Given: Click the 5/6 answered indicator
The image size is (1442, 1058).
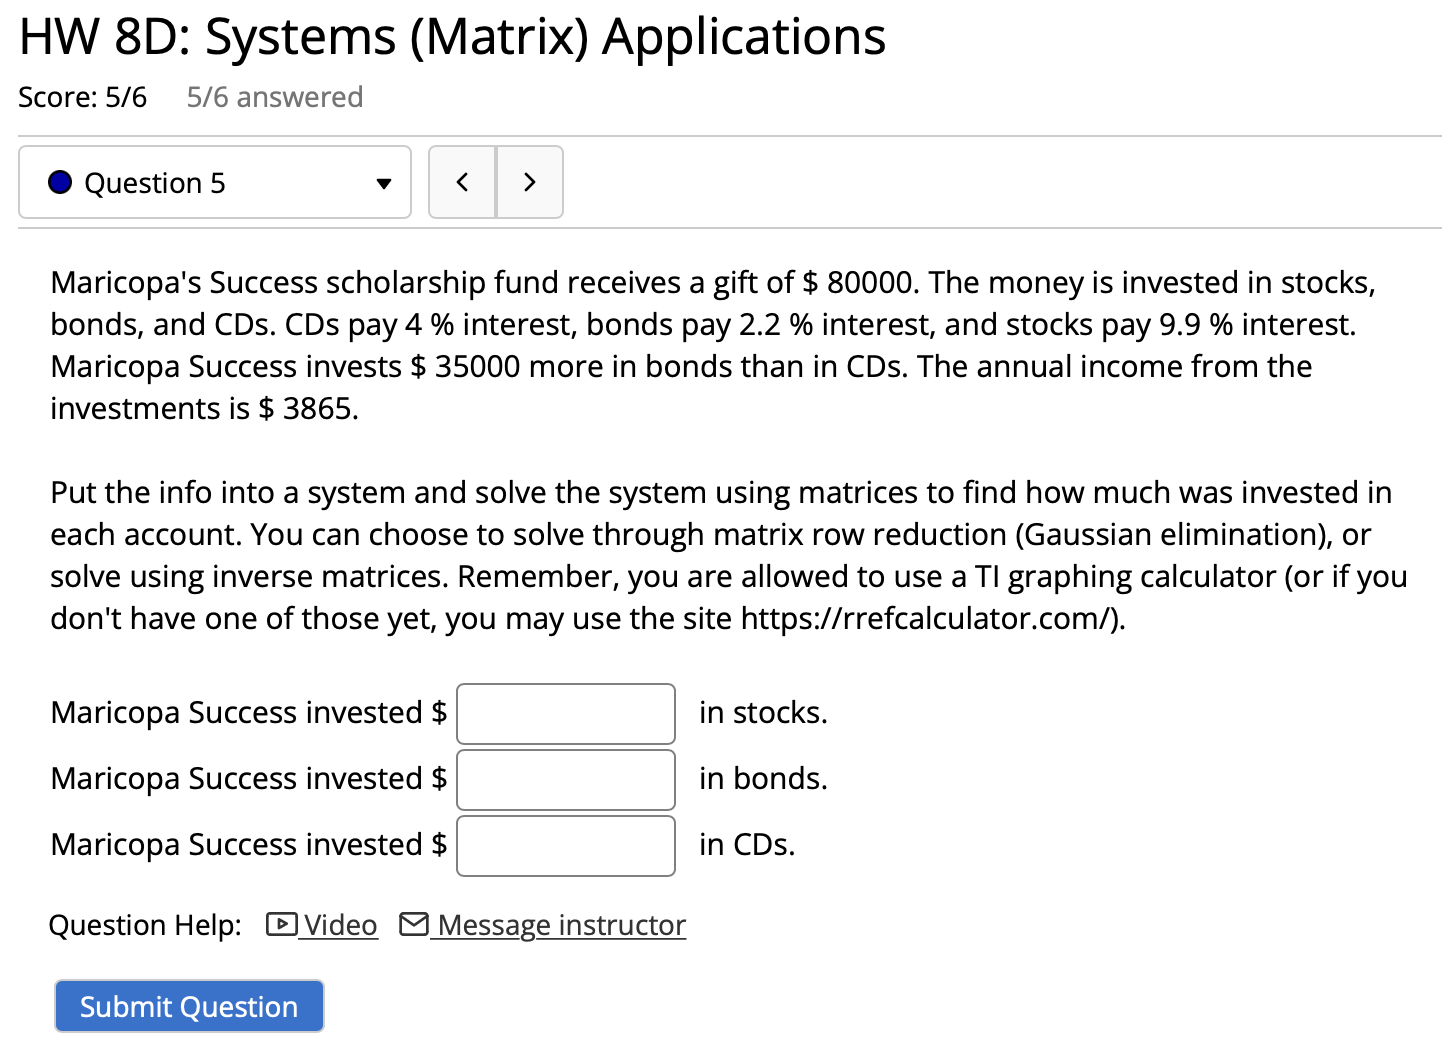Looking at the screenshot, I should coord(274,96).
